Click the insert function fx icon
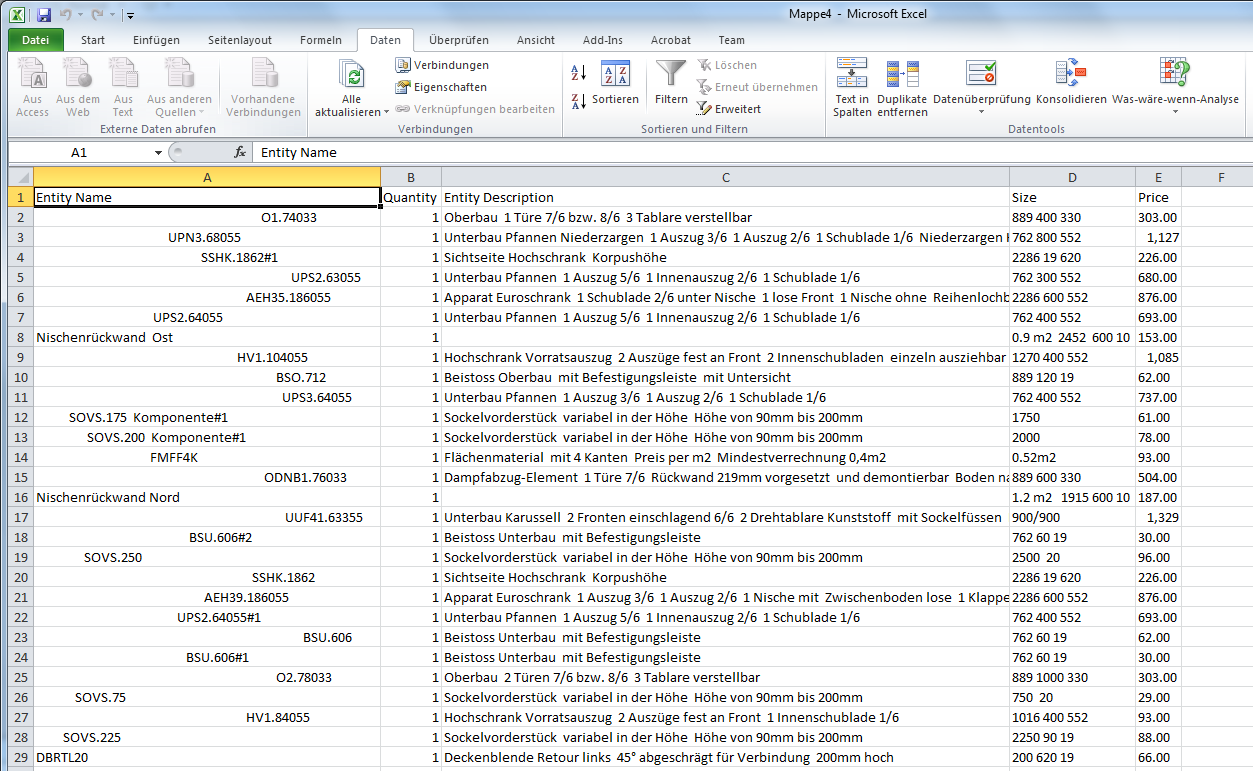 click(240, 153)
